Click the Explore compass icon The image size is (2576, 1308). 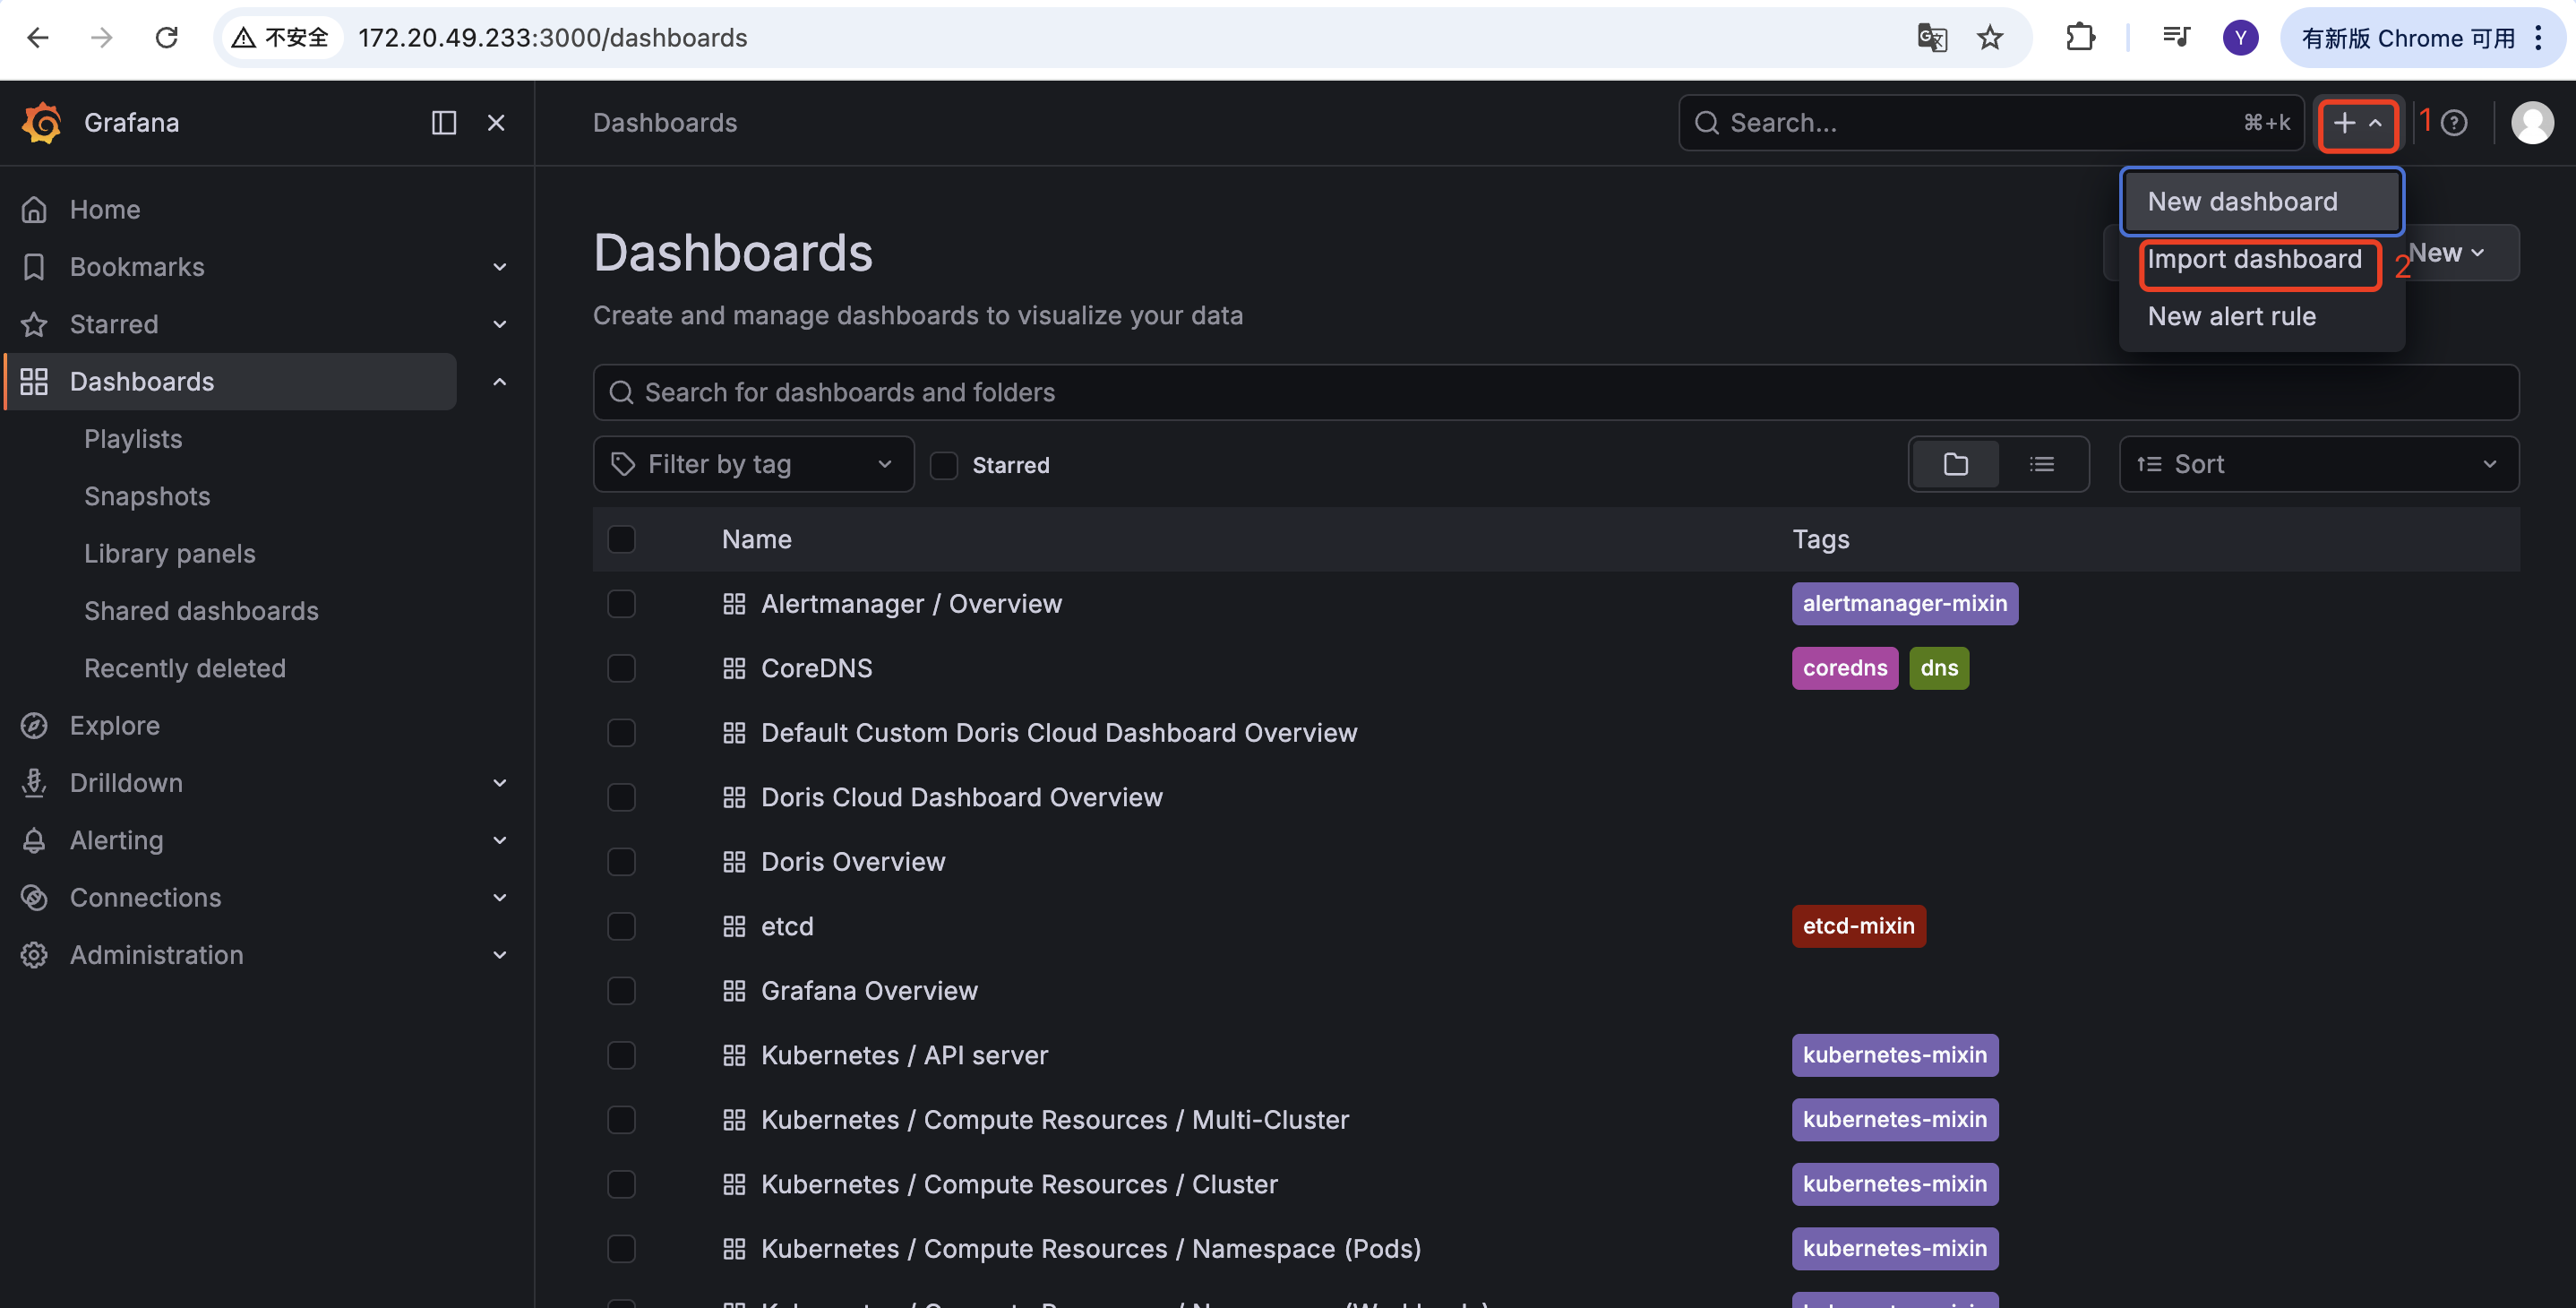click(34, 725)
